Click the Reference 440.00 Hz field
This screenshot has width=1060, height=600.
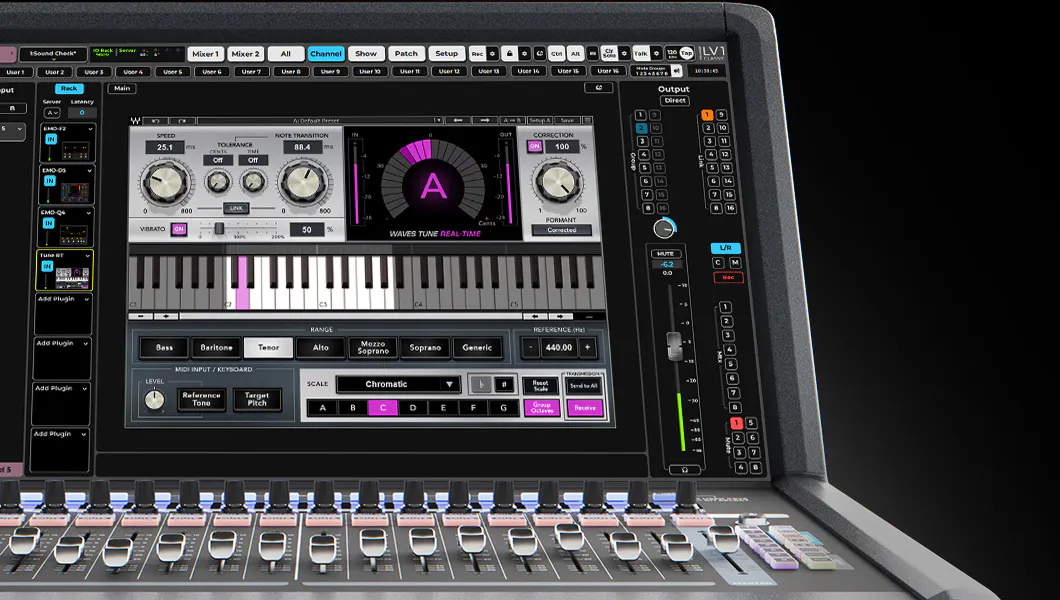tap(559, 347)
